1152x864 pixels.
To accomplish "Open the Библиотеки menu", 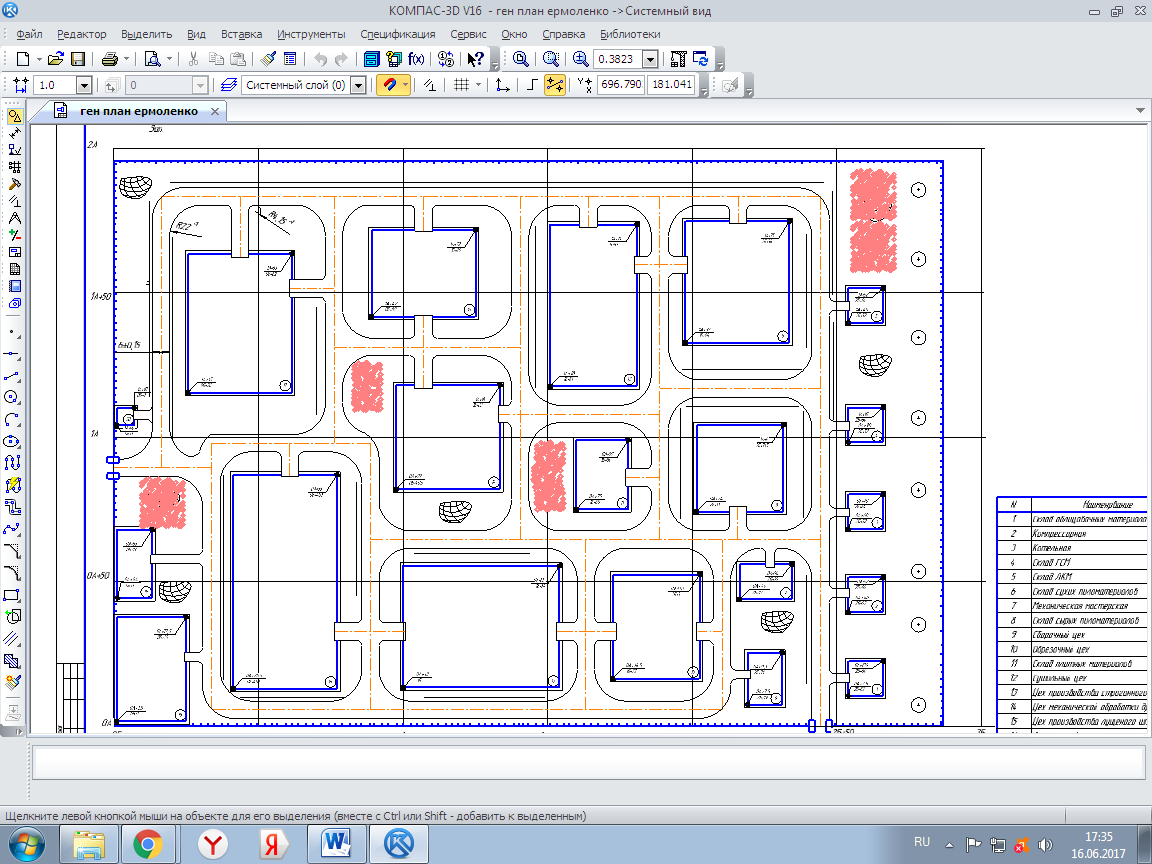I will point(630,34).
